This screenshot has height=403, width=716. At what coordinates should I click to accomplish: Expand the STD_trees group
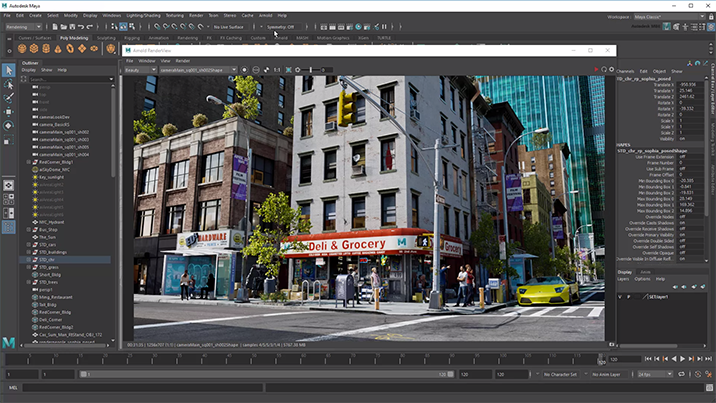tap(28, 282)
